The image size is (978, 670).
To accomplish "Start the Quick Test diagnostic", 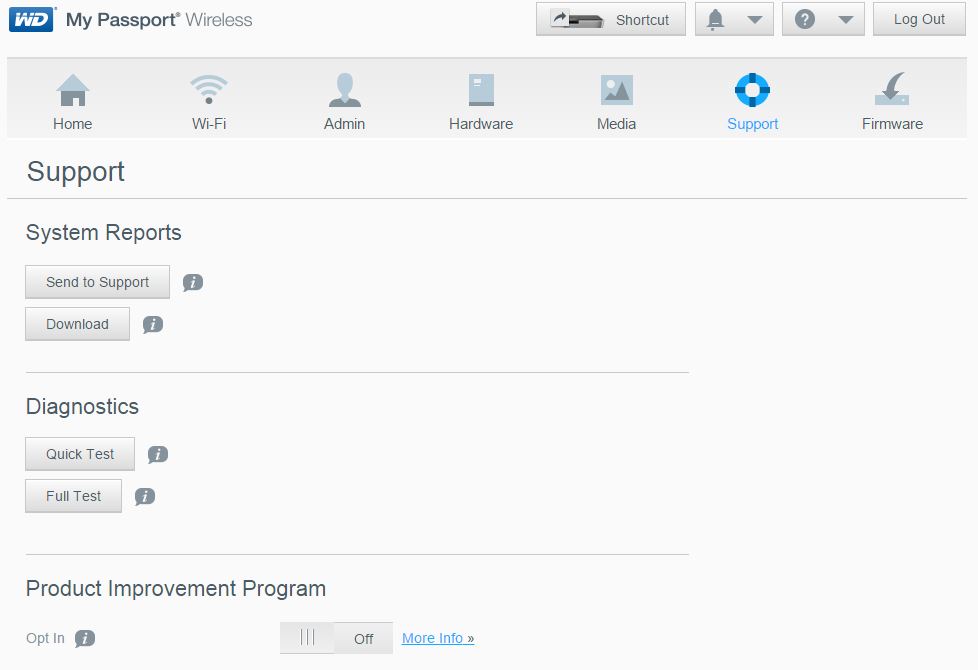I will [80, 454].
